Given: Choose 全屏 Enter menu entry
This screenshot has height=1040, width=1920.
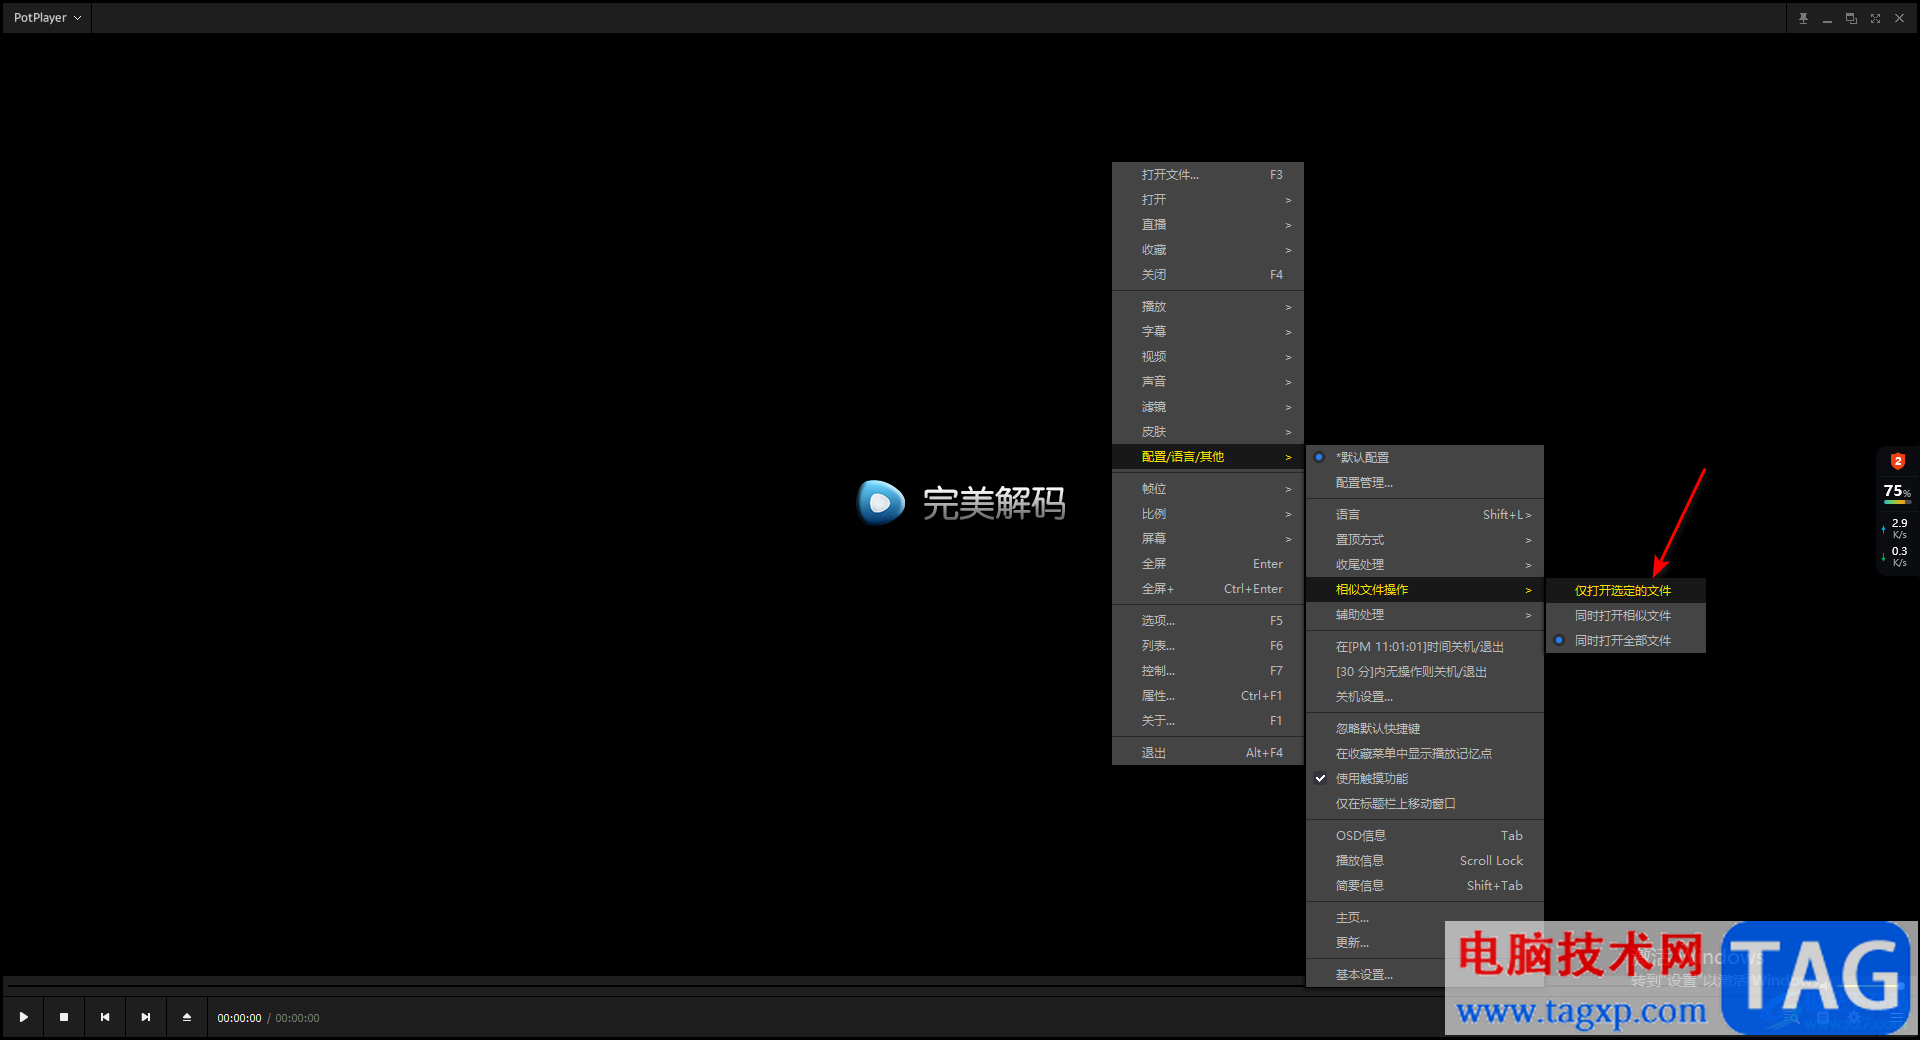Looking at the screenshot, I should 1208,563.
